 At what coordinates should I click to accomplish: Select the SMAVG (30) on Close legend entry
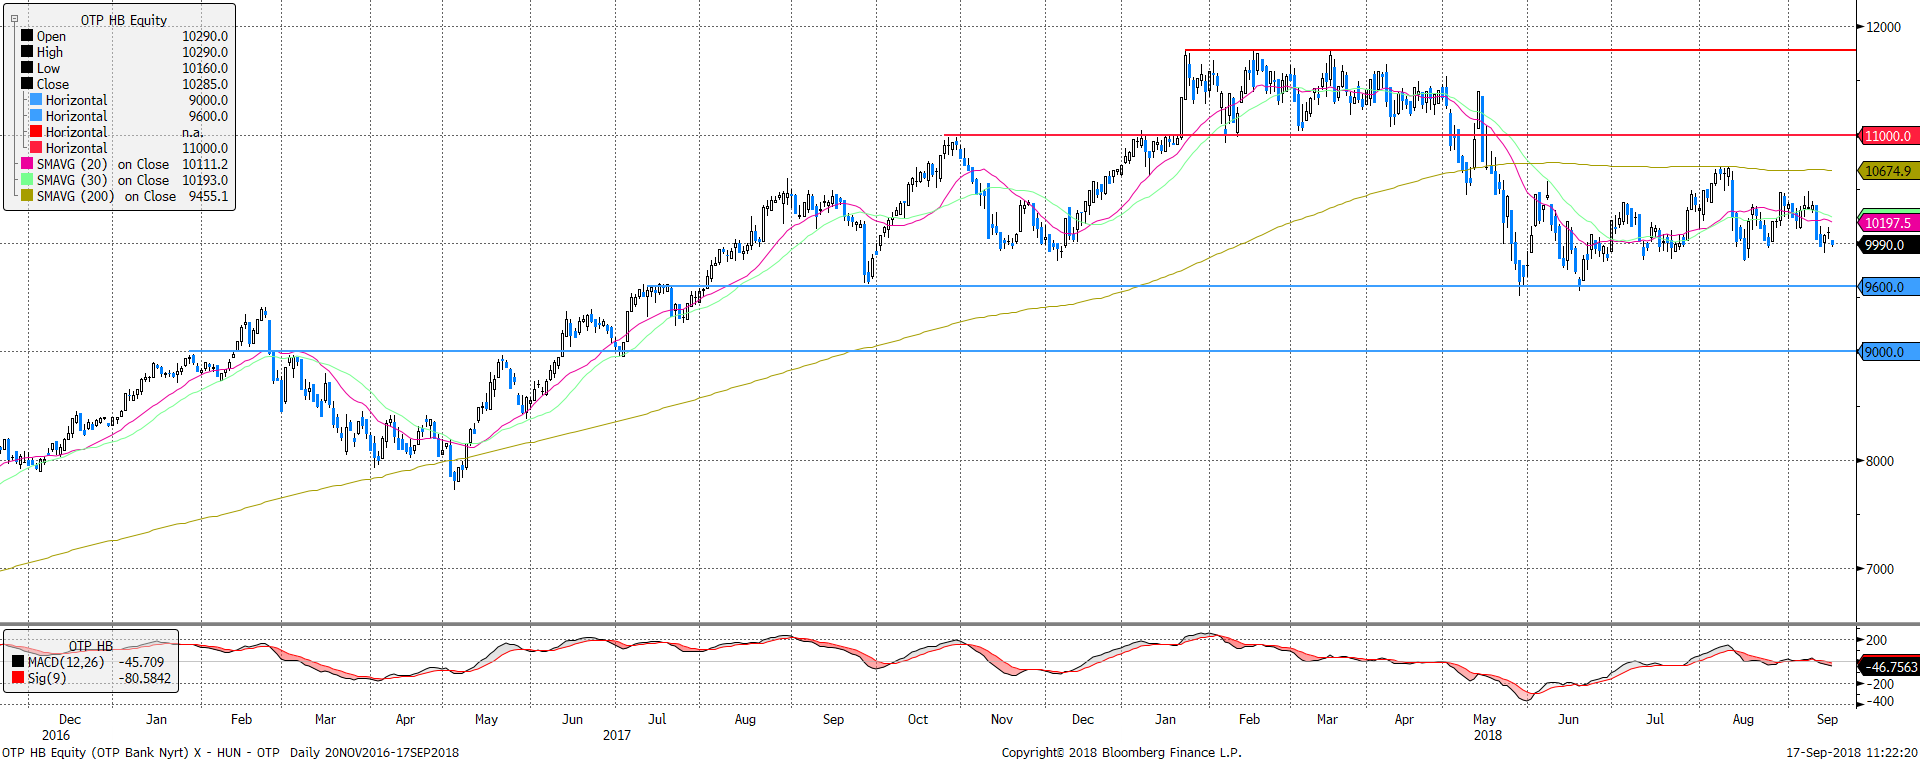click(103, 180)
